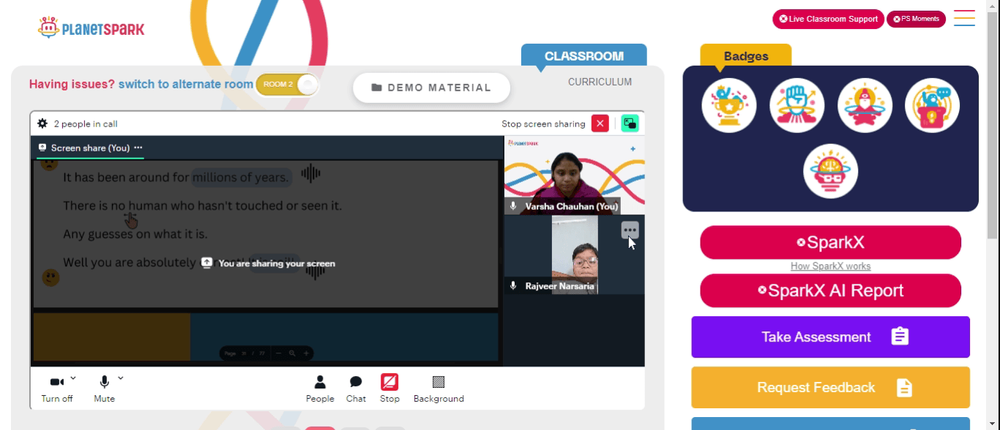Open the Chat panel
The width and height of the screenshot is (1000, 430).
(x=356, y=389)
